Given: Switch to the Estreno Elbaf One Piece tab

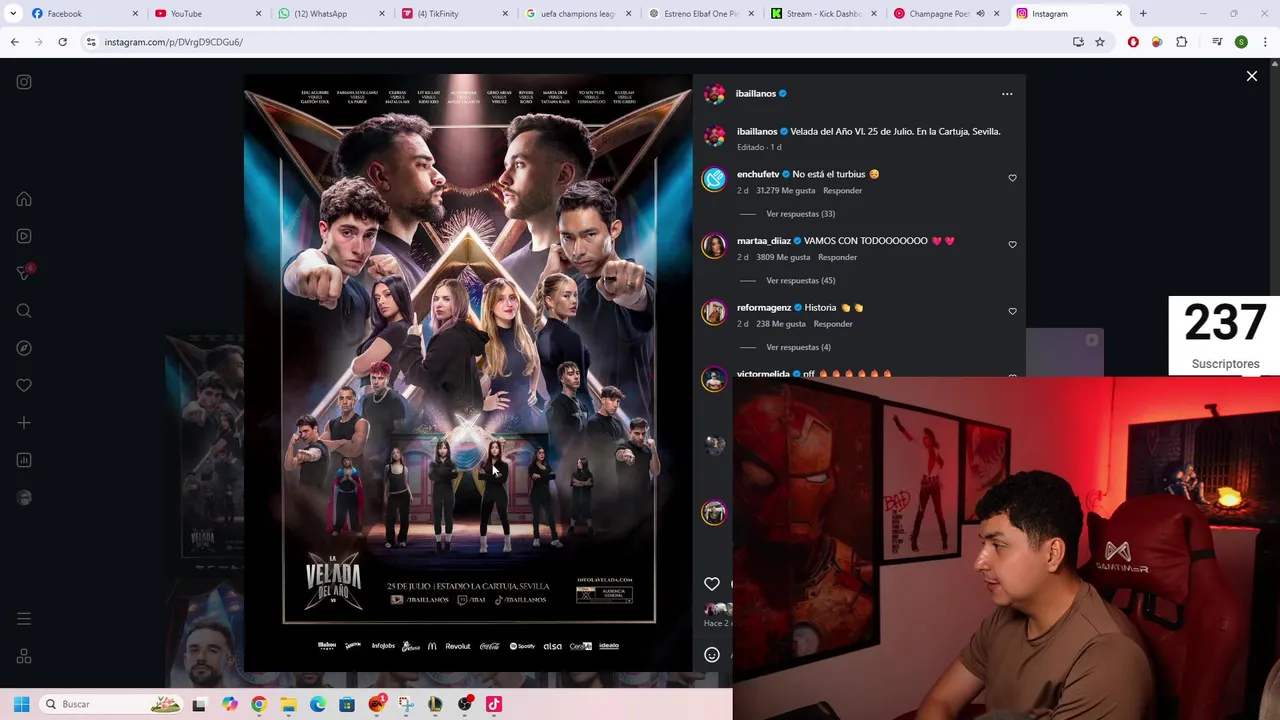Looking at the screenshot, I should [700, 14].
